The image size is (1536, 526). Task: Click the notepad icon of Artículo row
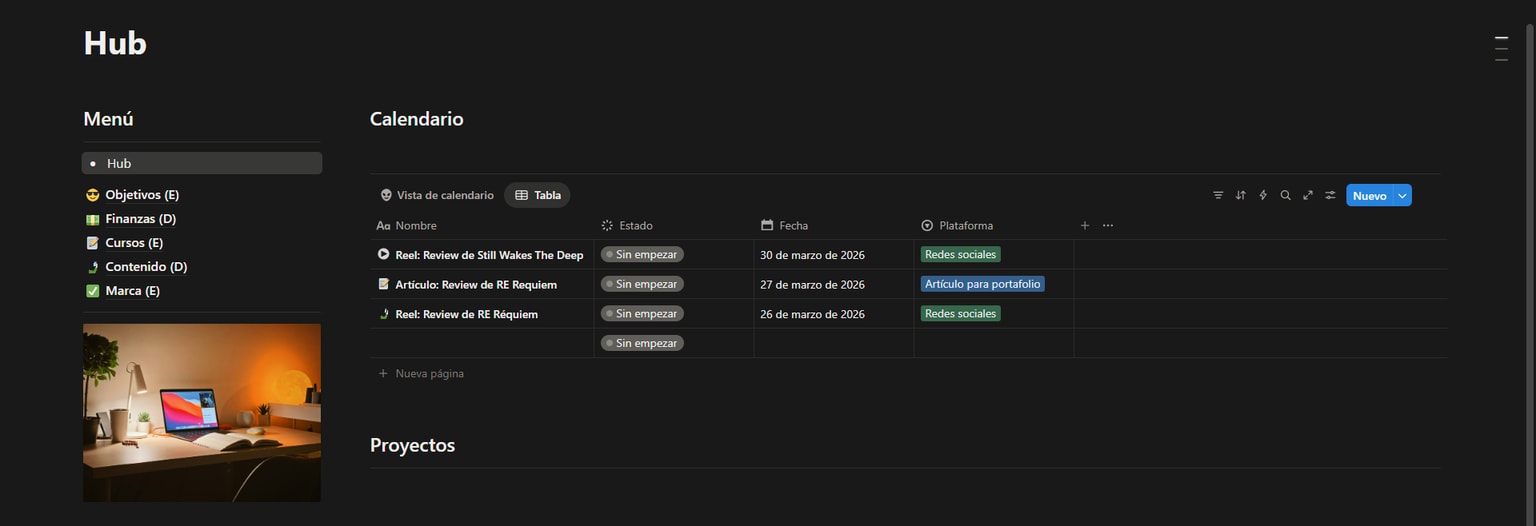(383, 284)
